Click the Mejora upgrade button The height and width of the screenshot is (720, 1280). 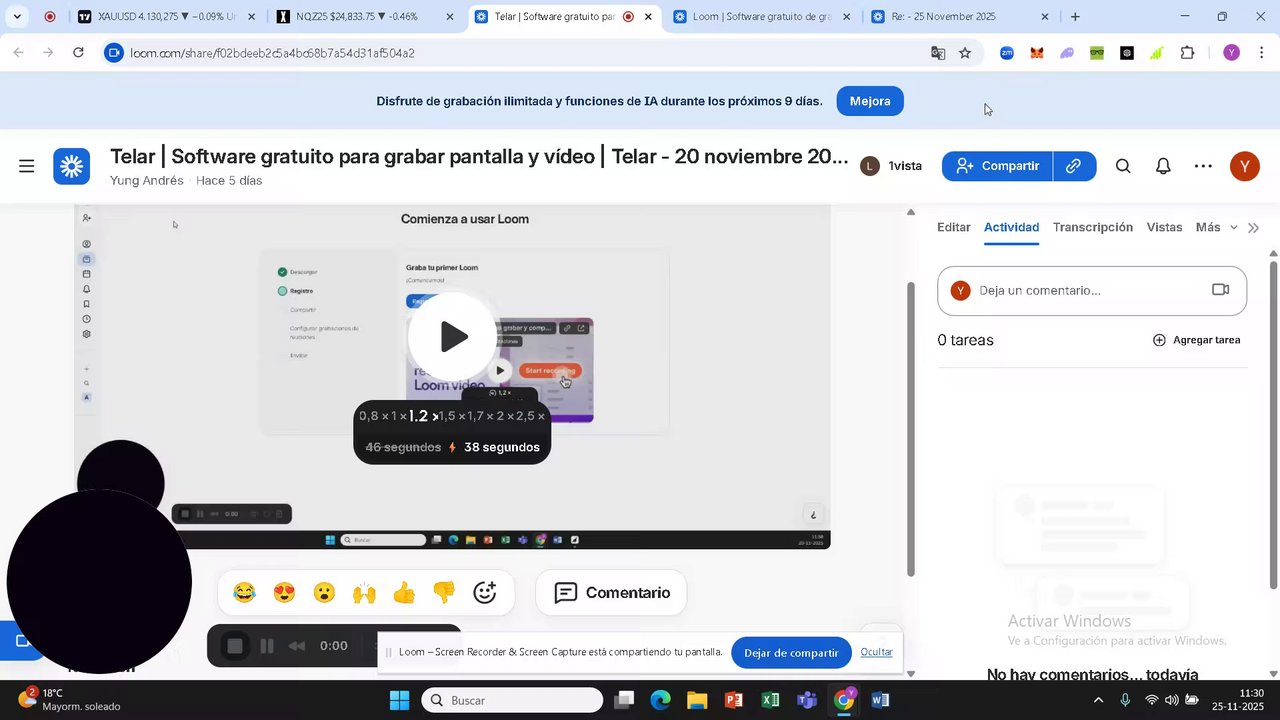tap(870, 101)
